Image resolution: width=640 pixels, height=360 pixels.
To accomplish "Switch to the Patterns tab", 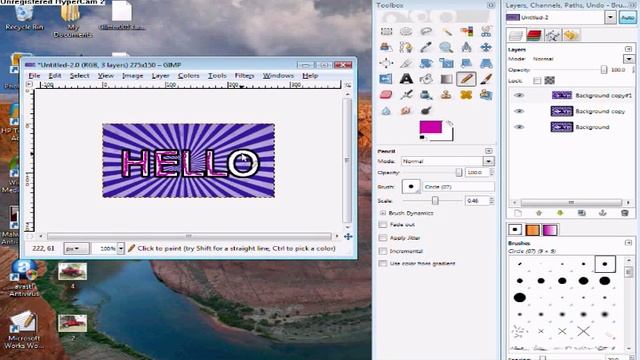I will [x=533, y=230].
